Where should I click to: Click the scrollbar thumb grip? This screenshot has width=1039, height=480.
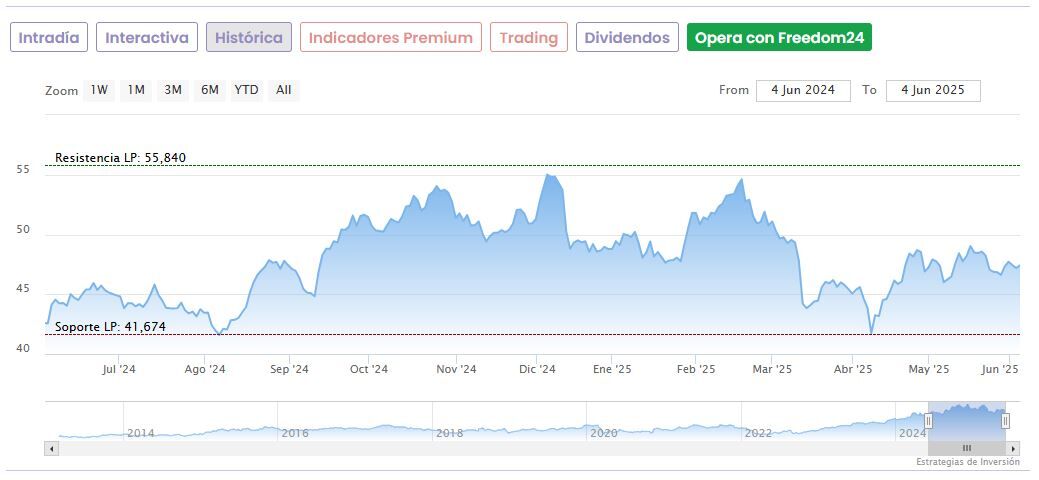[966, 448]
